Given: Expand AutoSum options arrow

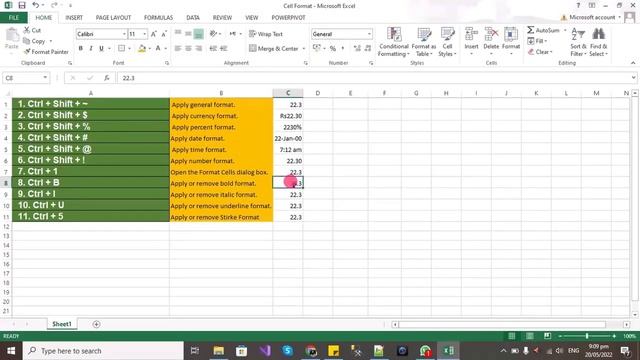Looking at the screenshot, I should 565,31.
